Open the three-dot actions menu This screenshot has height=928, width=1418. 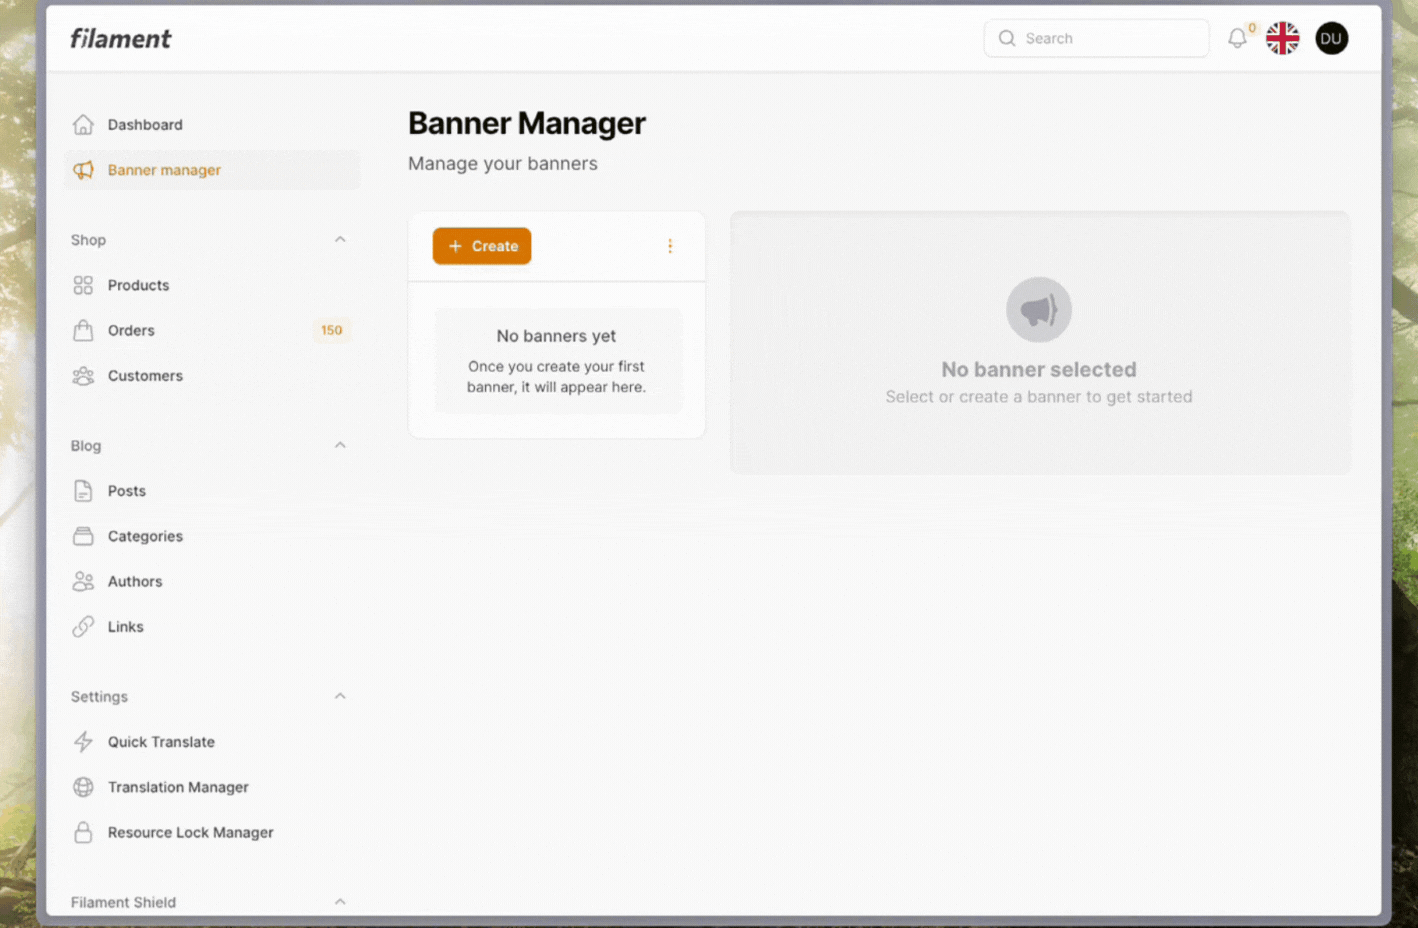coord(670,246)
